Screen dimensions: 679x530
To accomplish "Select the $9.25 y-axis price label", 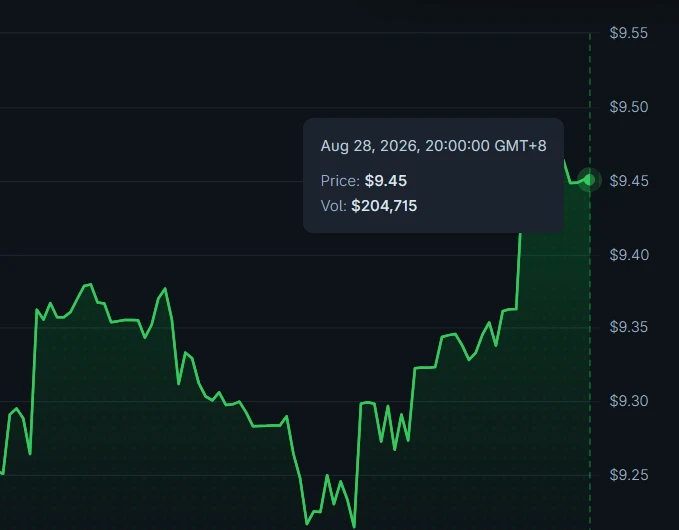I will click(x=629, y=475).
